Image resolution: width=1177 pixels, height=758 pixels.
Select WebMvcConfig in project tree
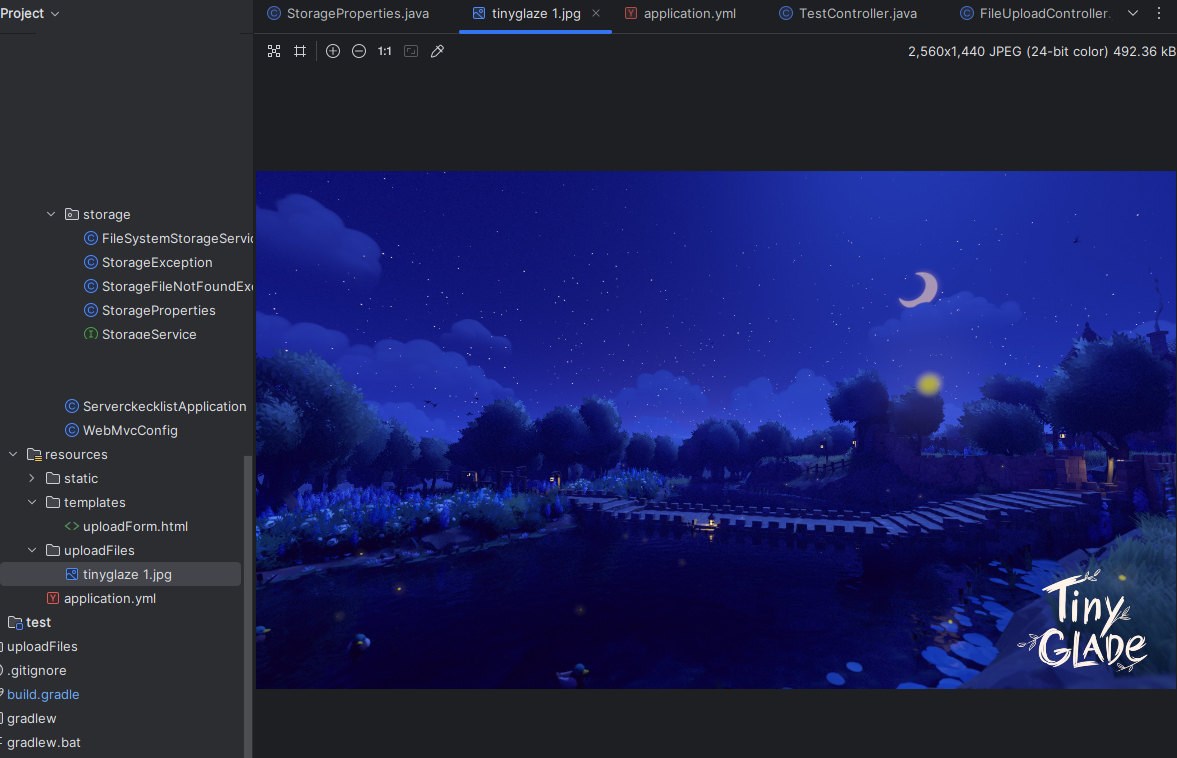pyautogui.click(x=130, y=431)
